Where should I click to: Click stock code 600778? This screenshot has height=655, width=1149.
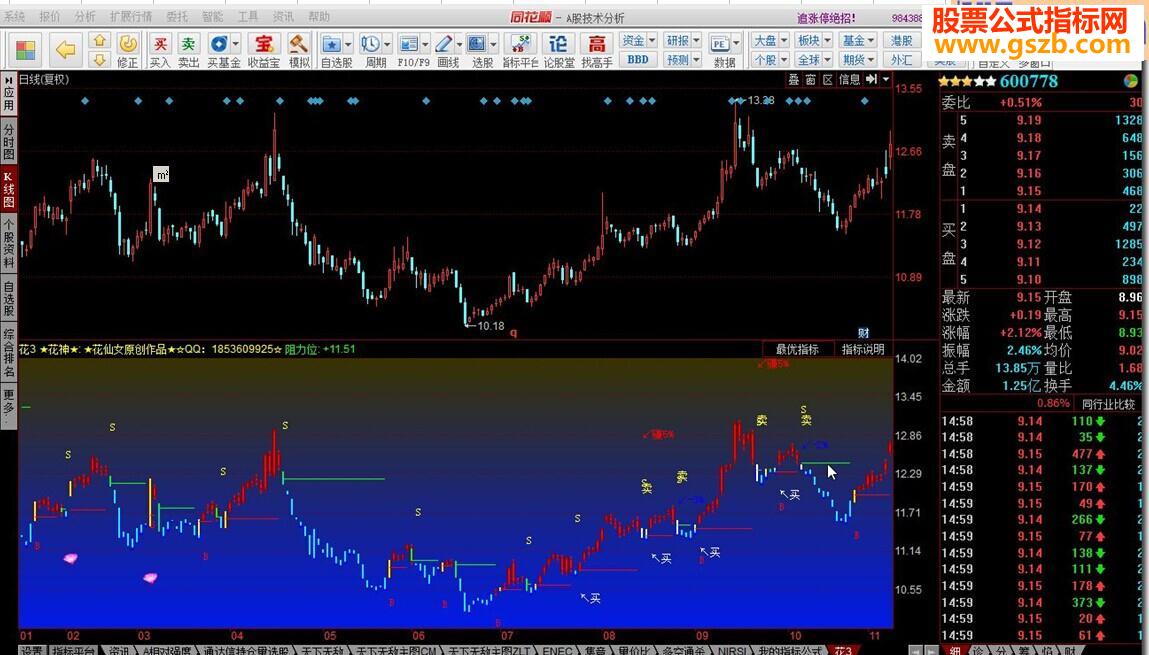click(x=1029, y=81)
